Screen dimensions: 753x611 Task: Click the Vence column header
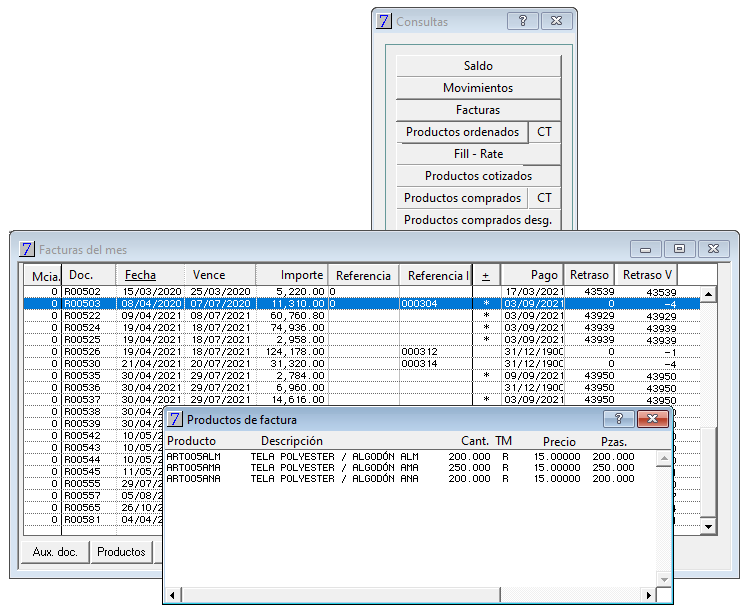(x=220, y=275)
